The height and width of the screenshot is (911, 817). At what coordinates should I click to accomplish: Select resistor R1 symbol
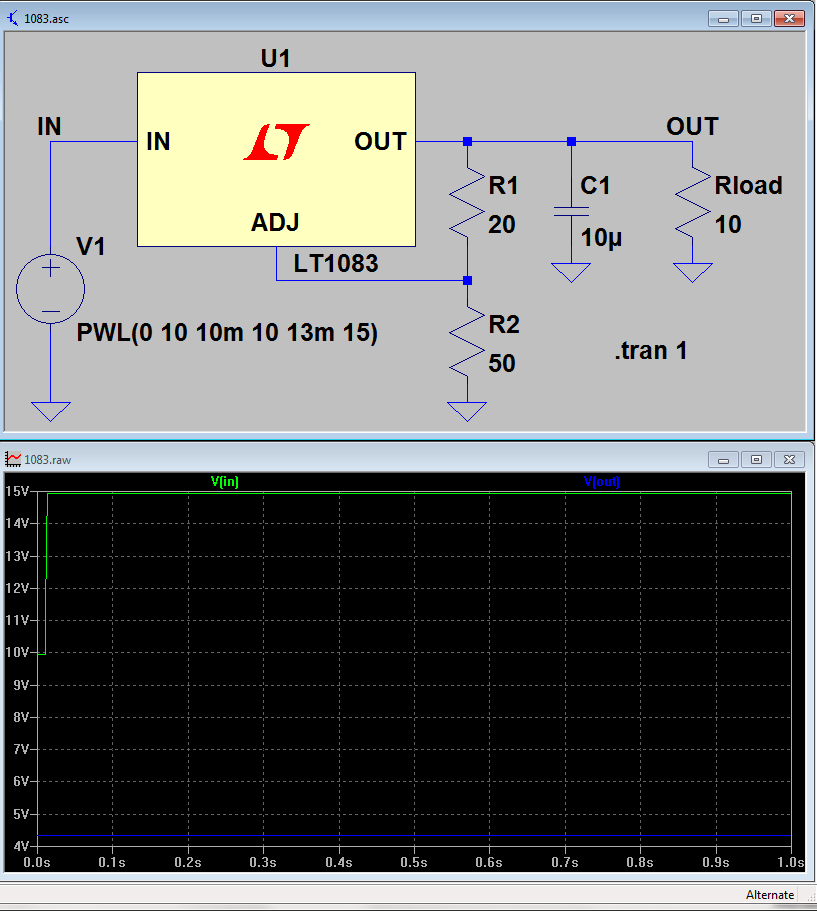click(467, 203)
